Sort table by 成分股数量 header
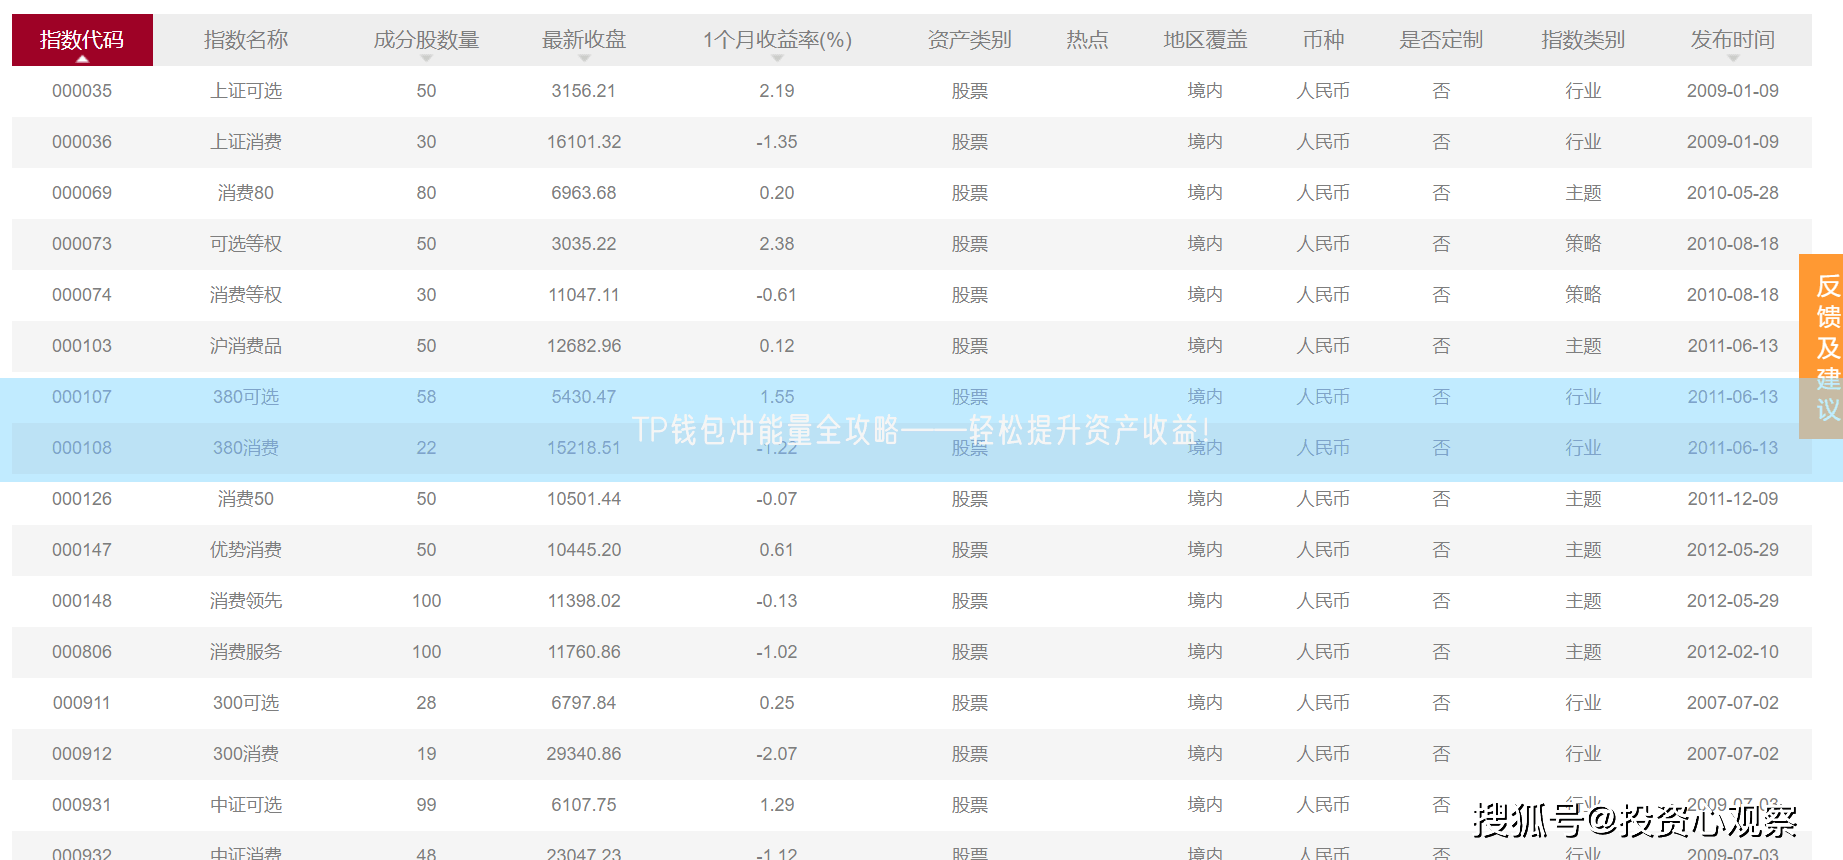 pos(426,40)
